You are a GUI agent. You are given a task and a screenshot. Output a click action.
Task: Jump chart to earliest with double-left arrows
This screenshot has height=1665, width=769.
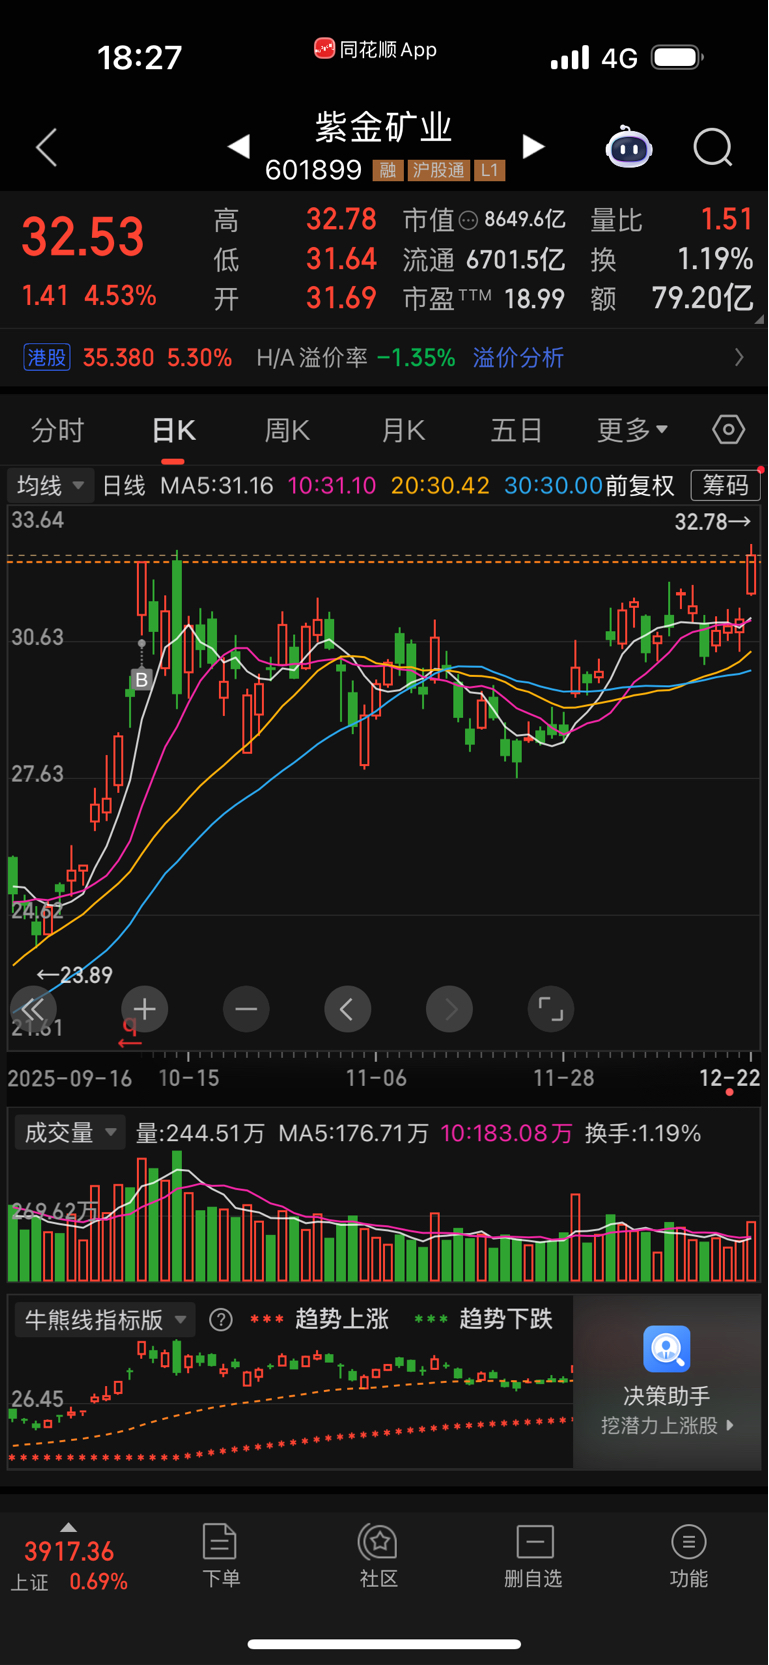[x=32, y=1009]
